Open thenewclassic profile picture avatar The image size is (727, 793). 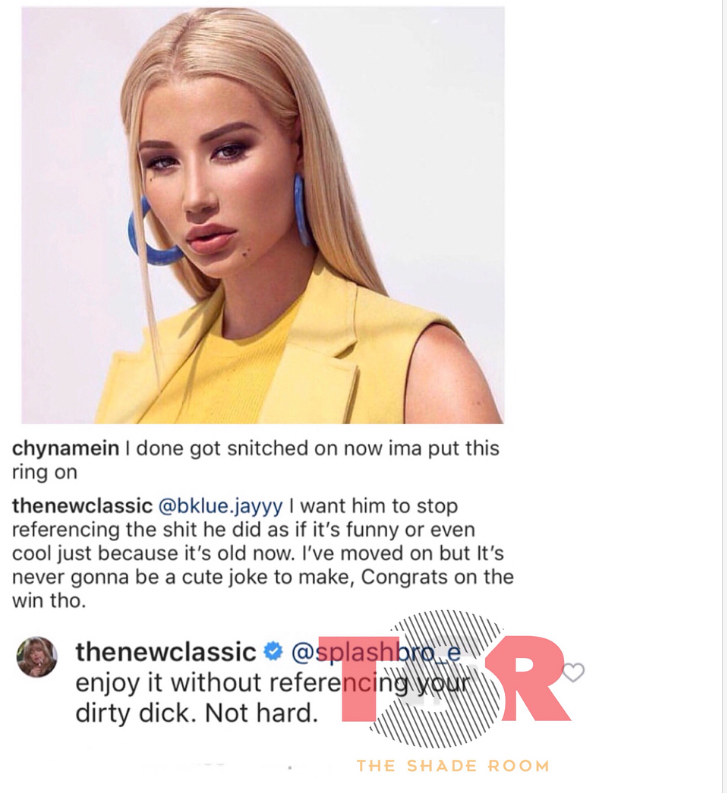tap(36, 656)
